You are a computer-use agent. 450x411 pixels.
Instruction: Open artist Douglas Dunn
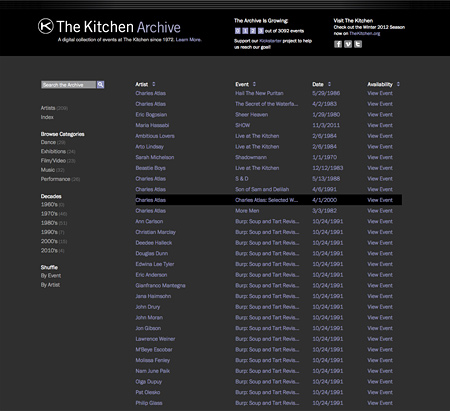[x=152, y=253]
